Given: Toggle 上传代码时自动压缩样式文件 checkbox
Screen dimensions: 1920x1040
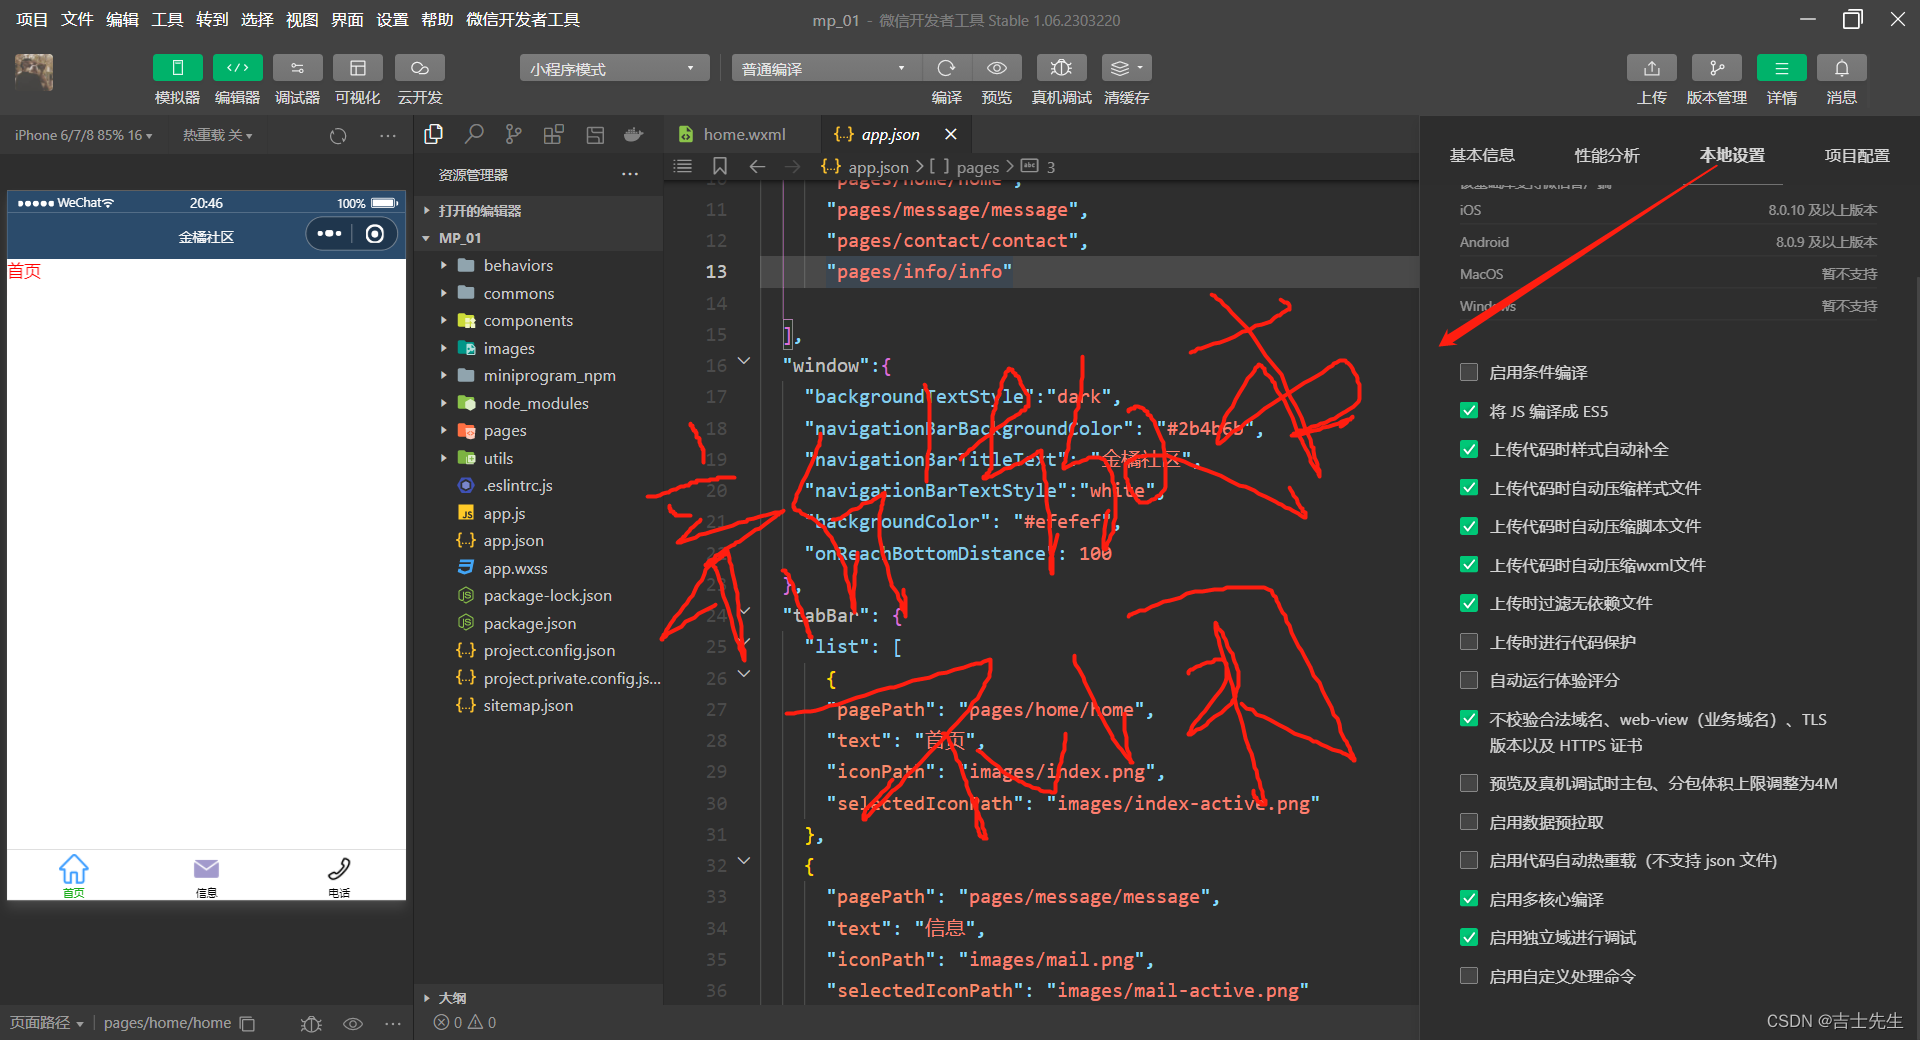Looking at the screenshot, I should [x=1469, y=487].
